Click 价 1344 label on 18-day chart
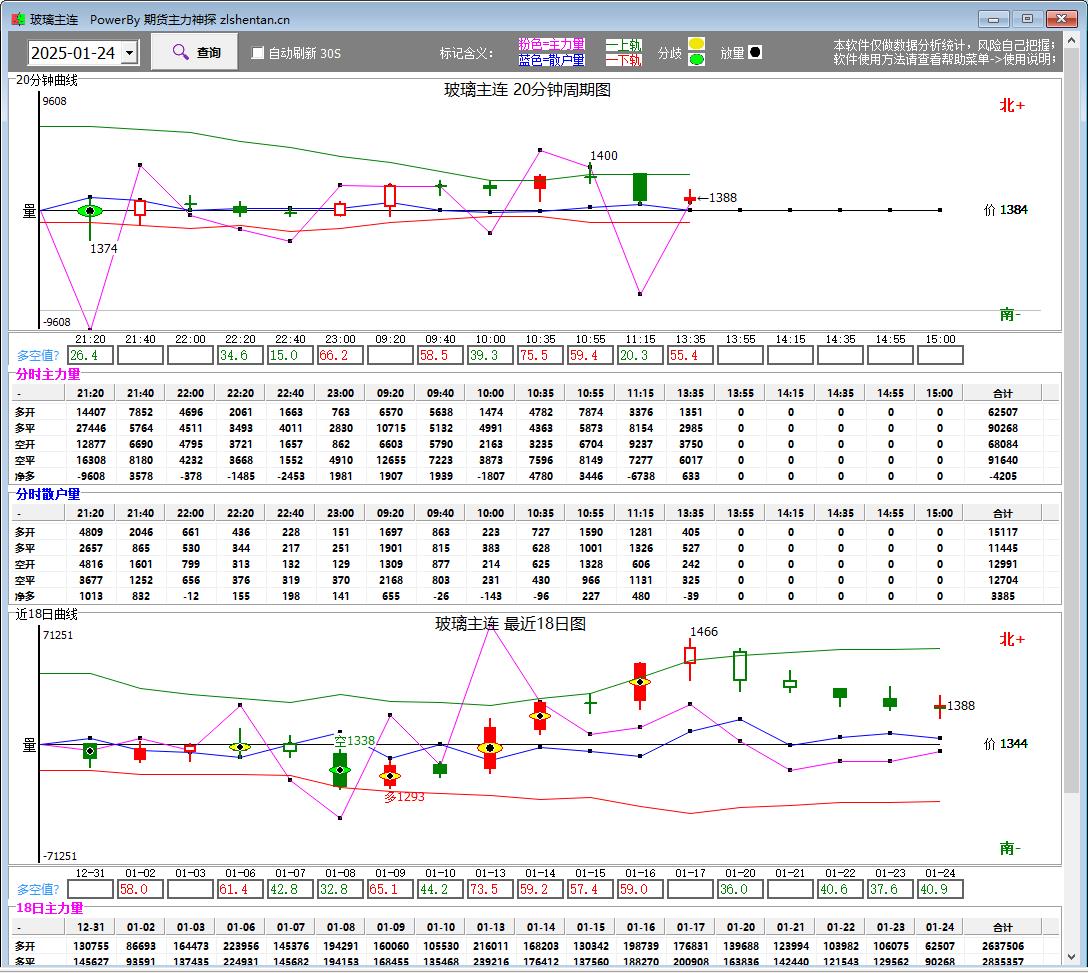The image size is (1088, 973). tap(1005, 744)
